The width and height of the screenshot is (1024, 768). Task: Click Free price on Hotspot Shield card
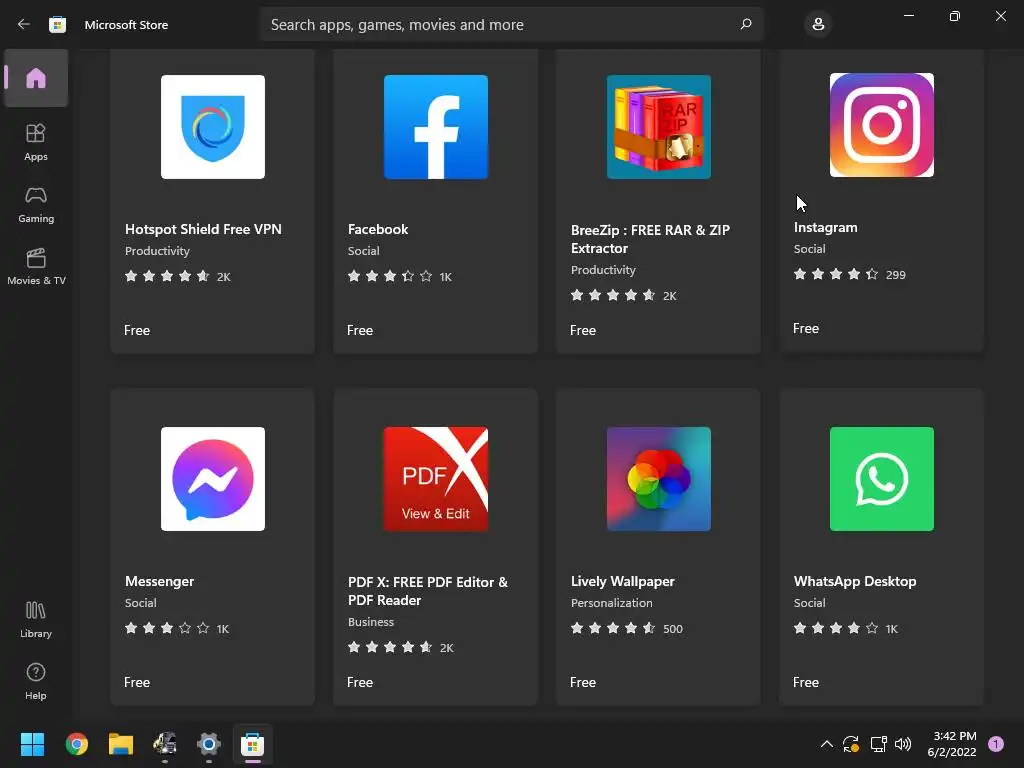click(137, 330)
